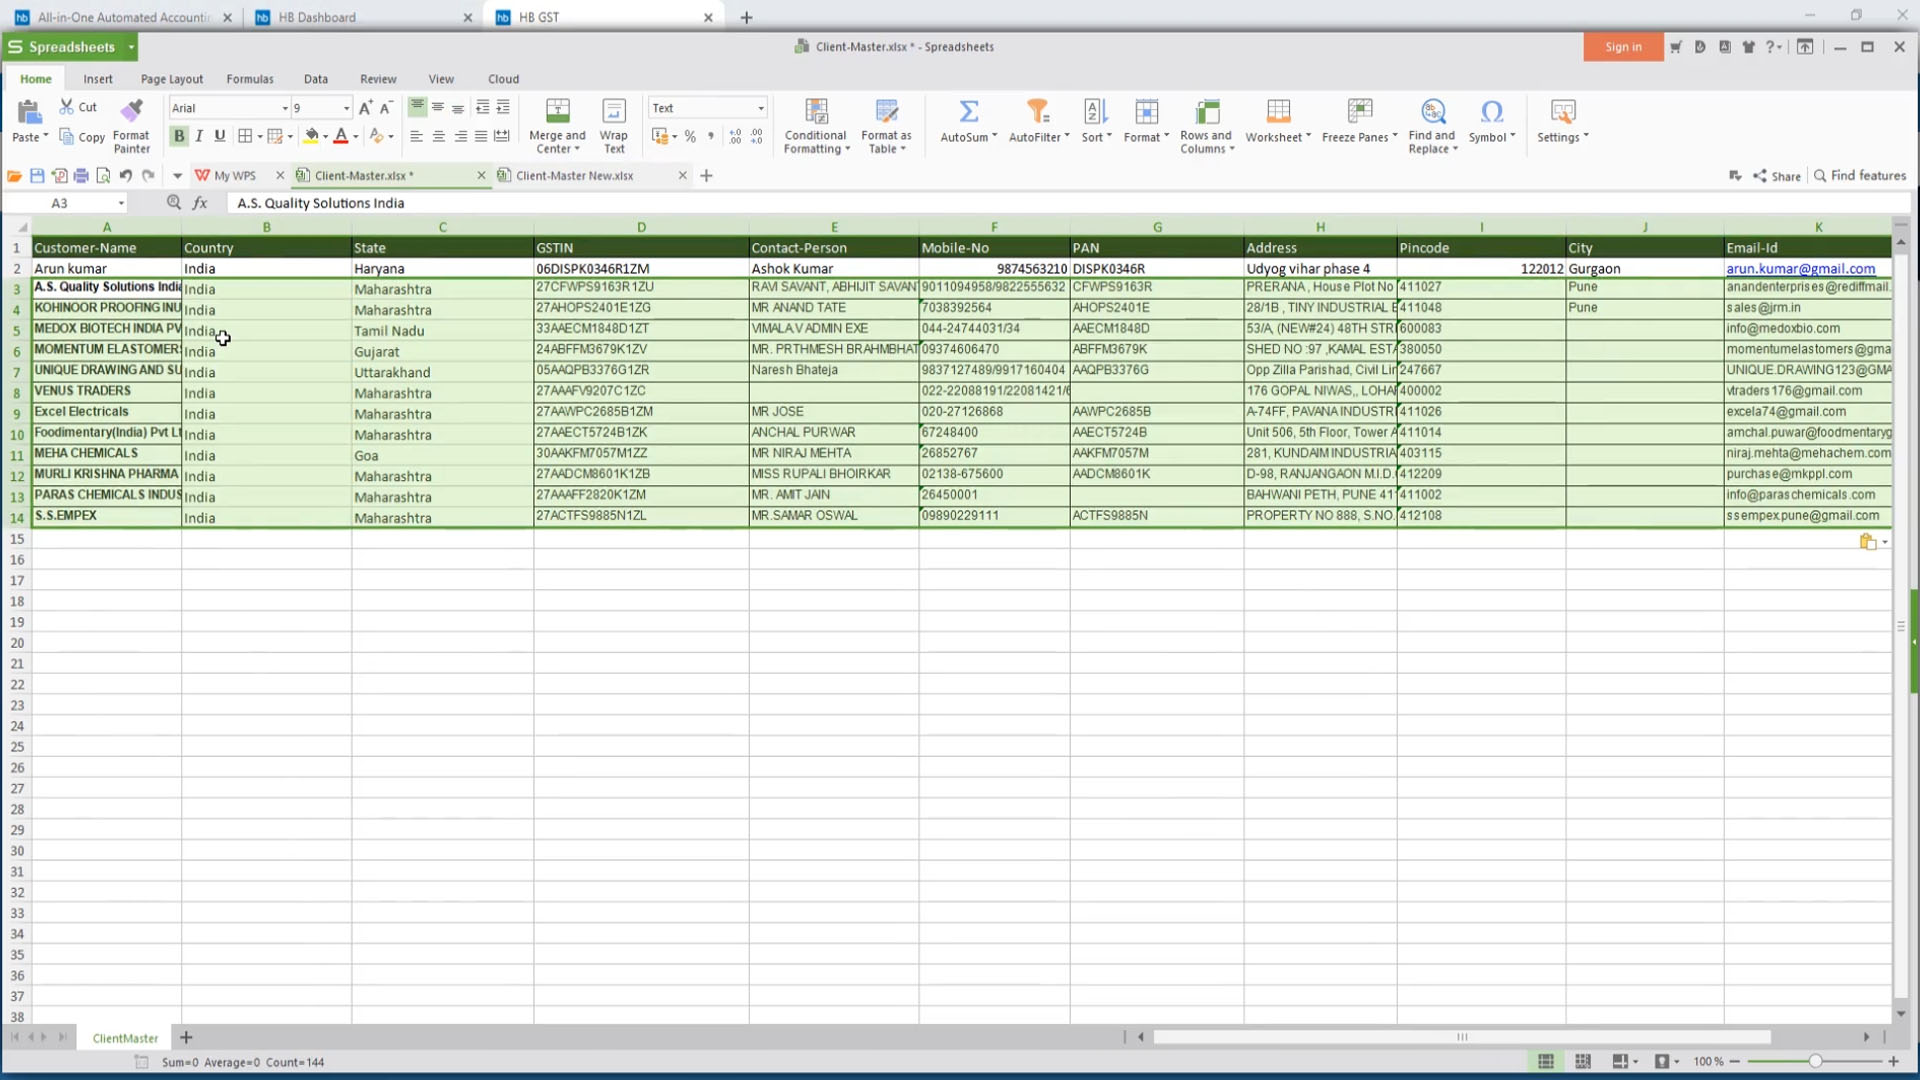1920x1080 pixels.
Task: Click the AutoFilter funnel icon
Action: [1038, 111]
